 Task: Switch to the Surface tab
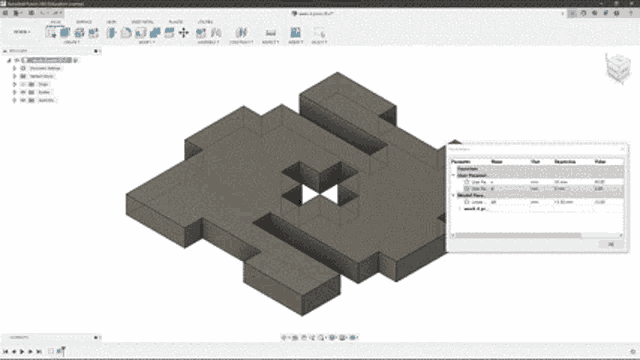[x=84, y=22]
